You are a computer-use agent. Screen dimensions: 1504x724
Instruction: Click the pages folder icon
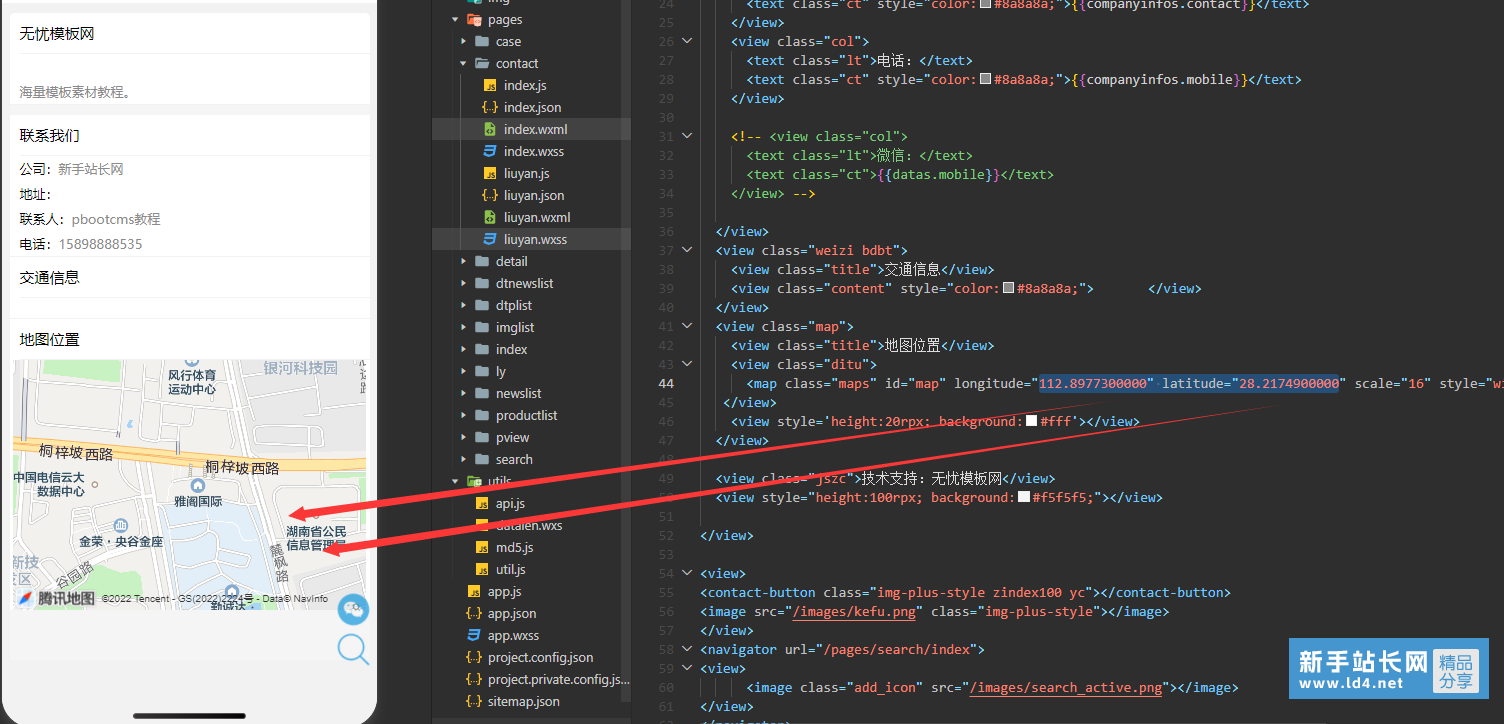tap(474, 19)
